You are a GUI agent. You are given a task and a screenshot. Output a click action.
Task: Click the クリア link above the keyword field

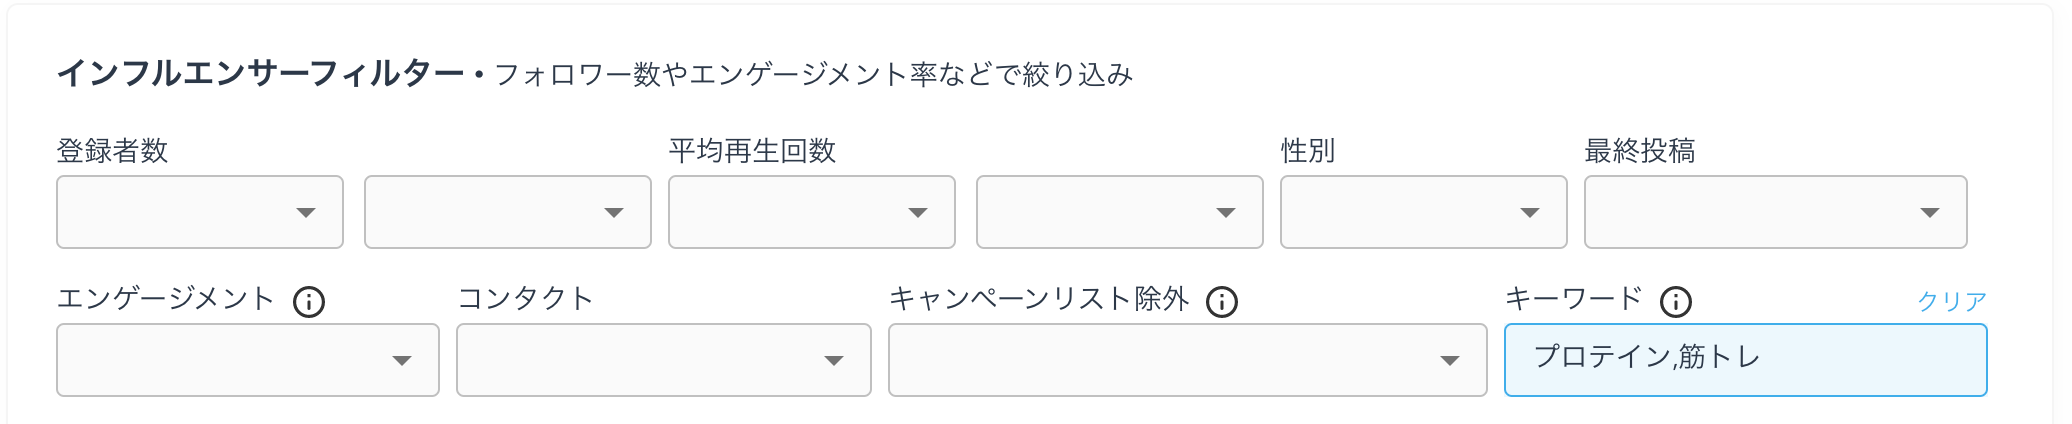[x=1951, y=301]
